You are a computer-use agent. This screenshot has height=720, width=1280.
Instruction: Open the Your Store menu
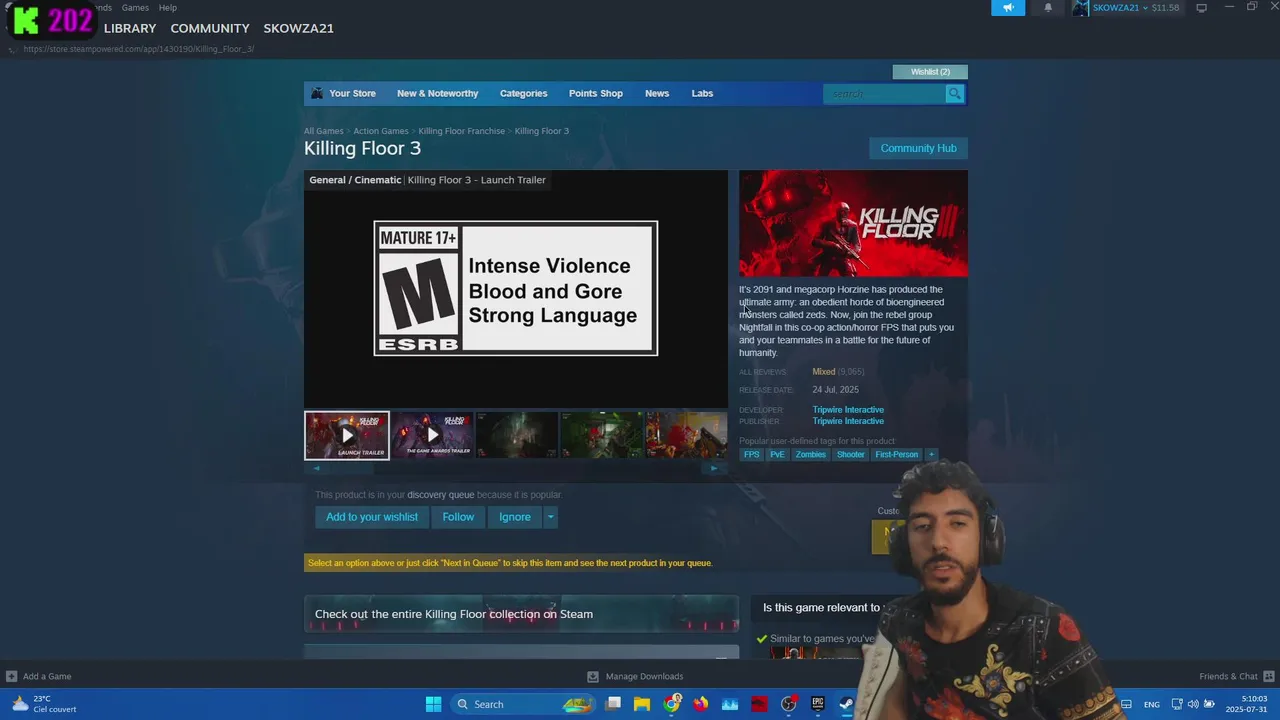[352, 94]
